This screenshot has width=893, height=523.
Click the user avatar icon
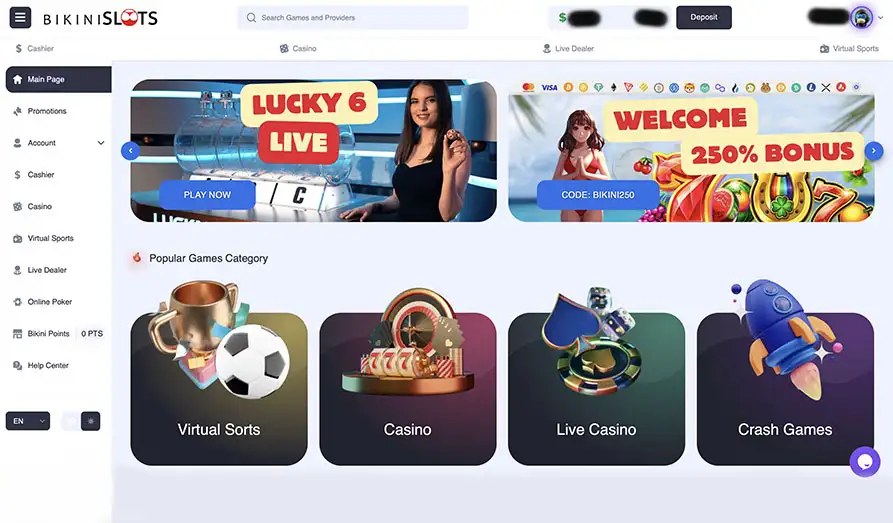coord(861,18)
